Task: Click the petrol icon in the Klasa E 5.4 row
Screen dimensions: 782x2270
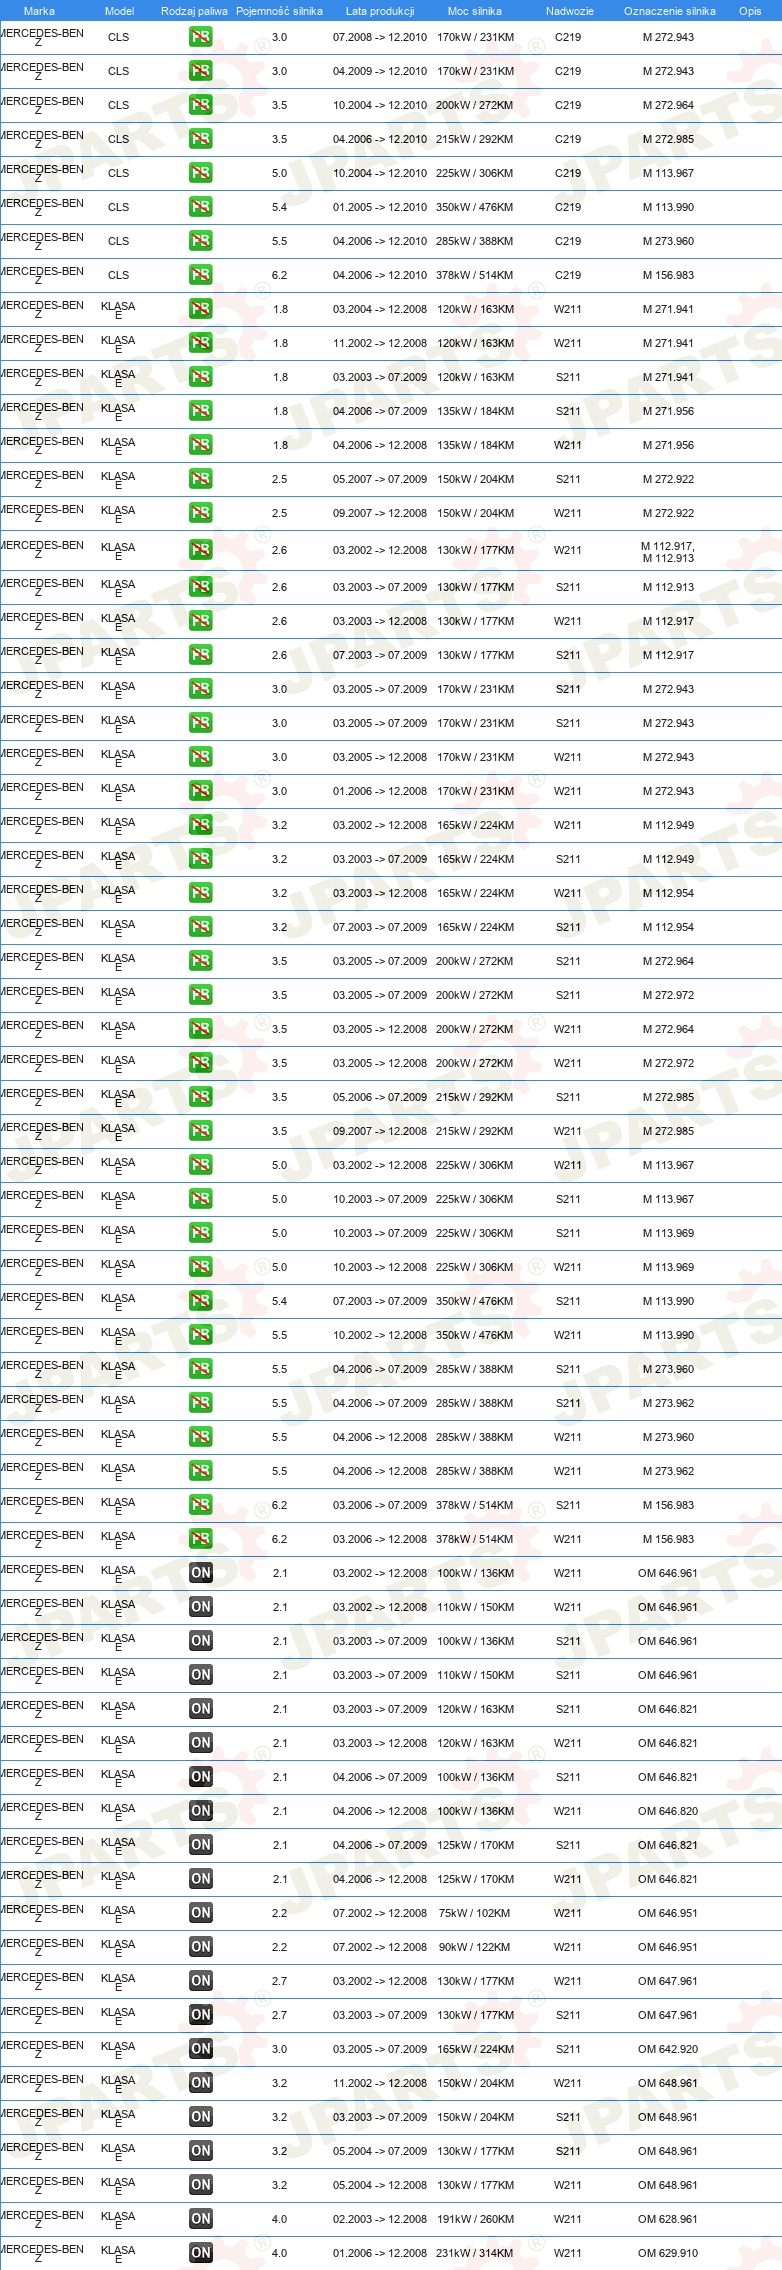Action: pyautogui.click(x=200, y=1301)
